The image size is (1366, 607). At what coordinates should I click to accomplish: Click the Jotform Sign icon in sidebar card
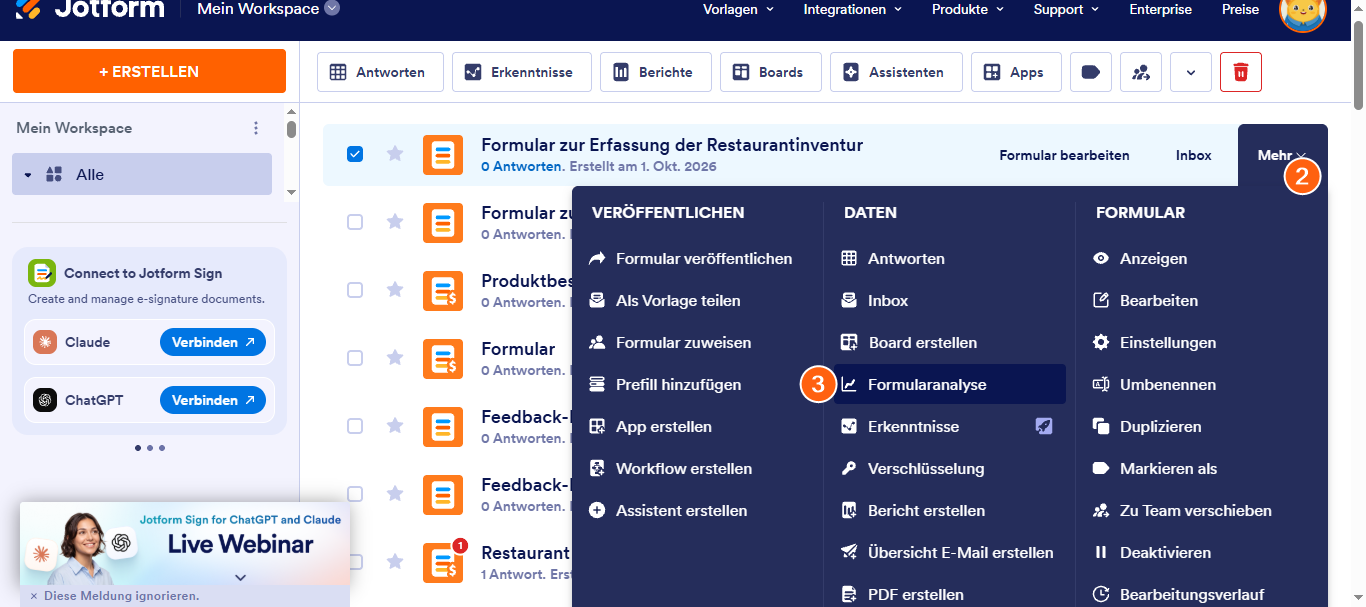coord(41,273)
